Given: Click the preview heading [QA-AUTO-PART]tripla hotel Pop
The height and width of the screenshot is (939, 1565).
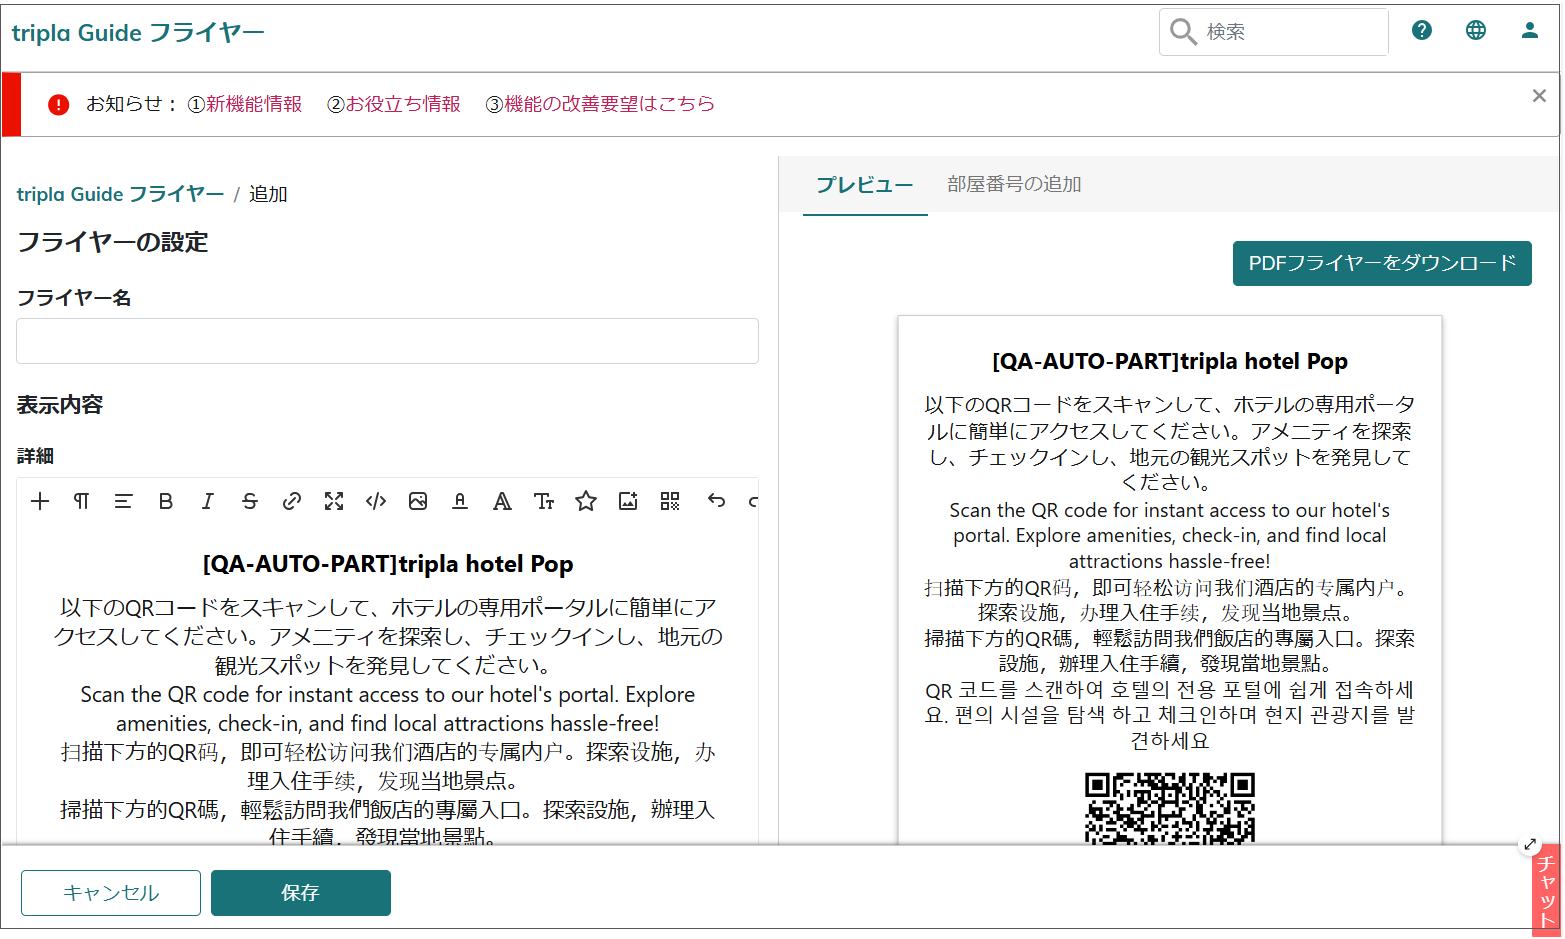Looking at the screenshot, I should click(1170, 361).
